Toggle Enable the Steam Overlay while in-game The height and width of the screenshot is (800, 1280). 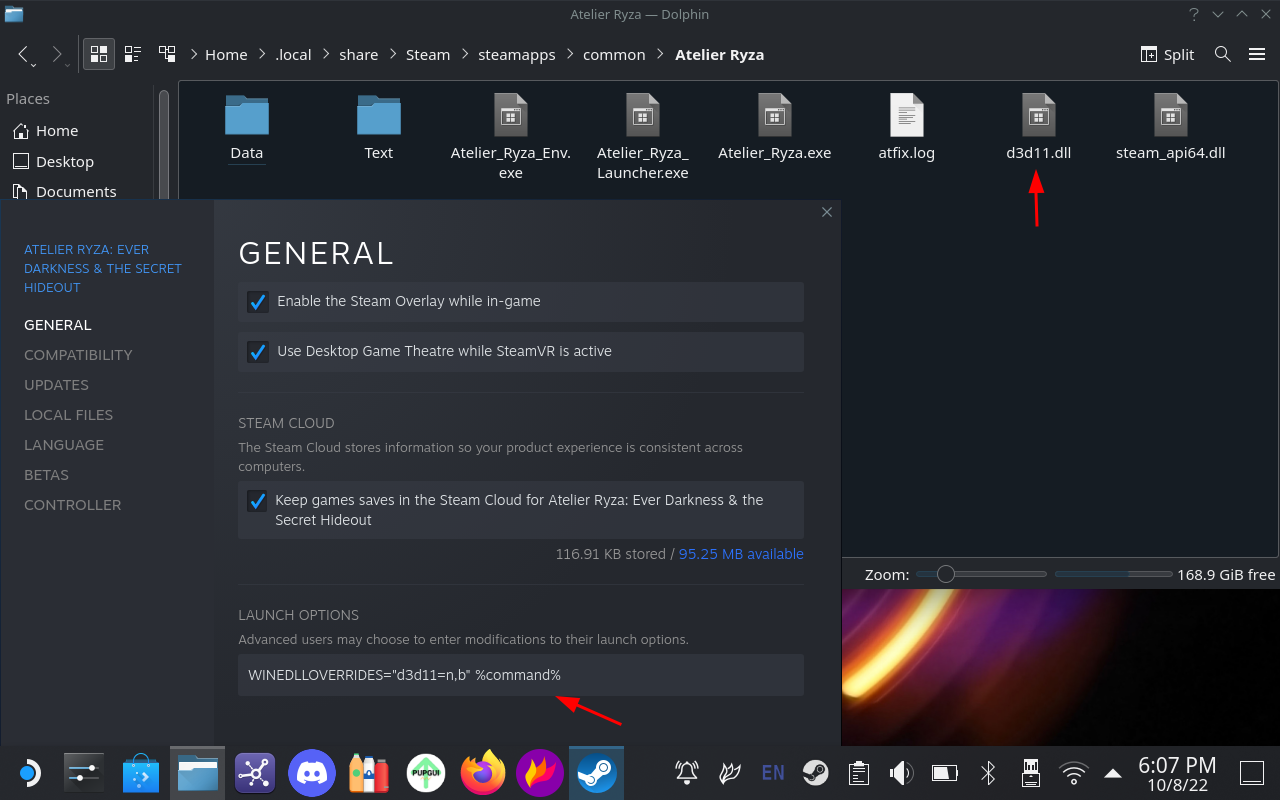click(x=258, y=301)
